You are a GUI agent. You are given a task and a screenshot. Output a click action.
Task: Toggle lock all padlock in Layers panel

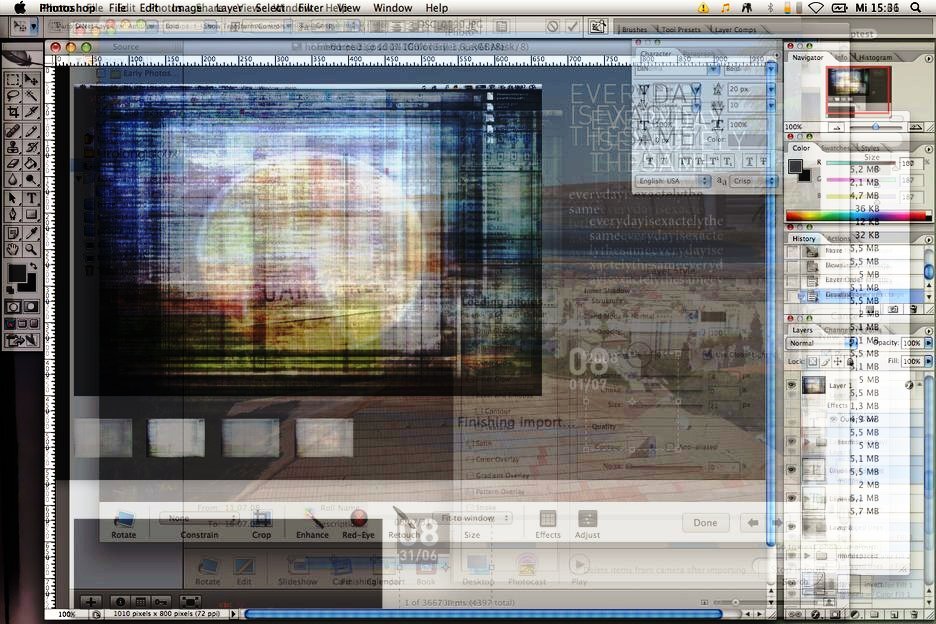pyautogui.click(x=850, y=361)
